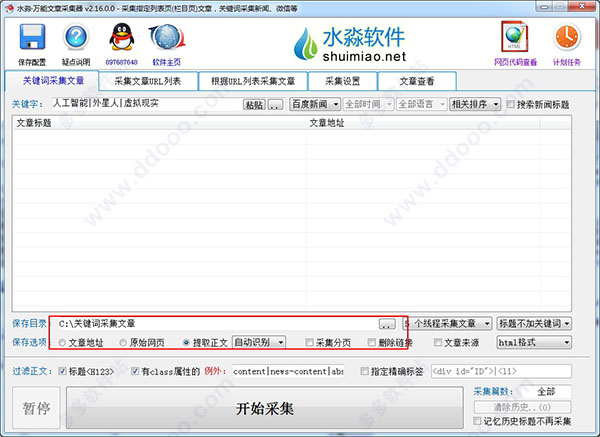The height and width of the screenshot is (437, 600).
Task: Open the 计划任务 clock icon
Action: point(566,38)
